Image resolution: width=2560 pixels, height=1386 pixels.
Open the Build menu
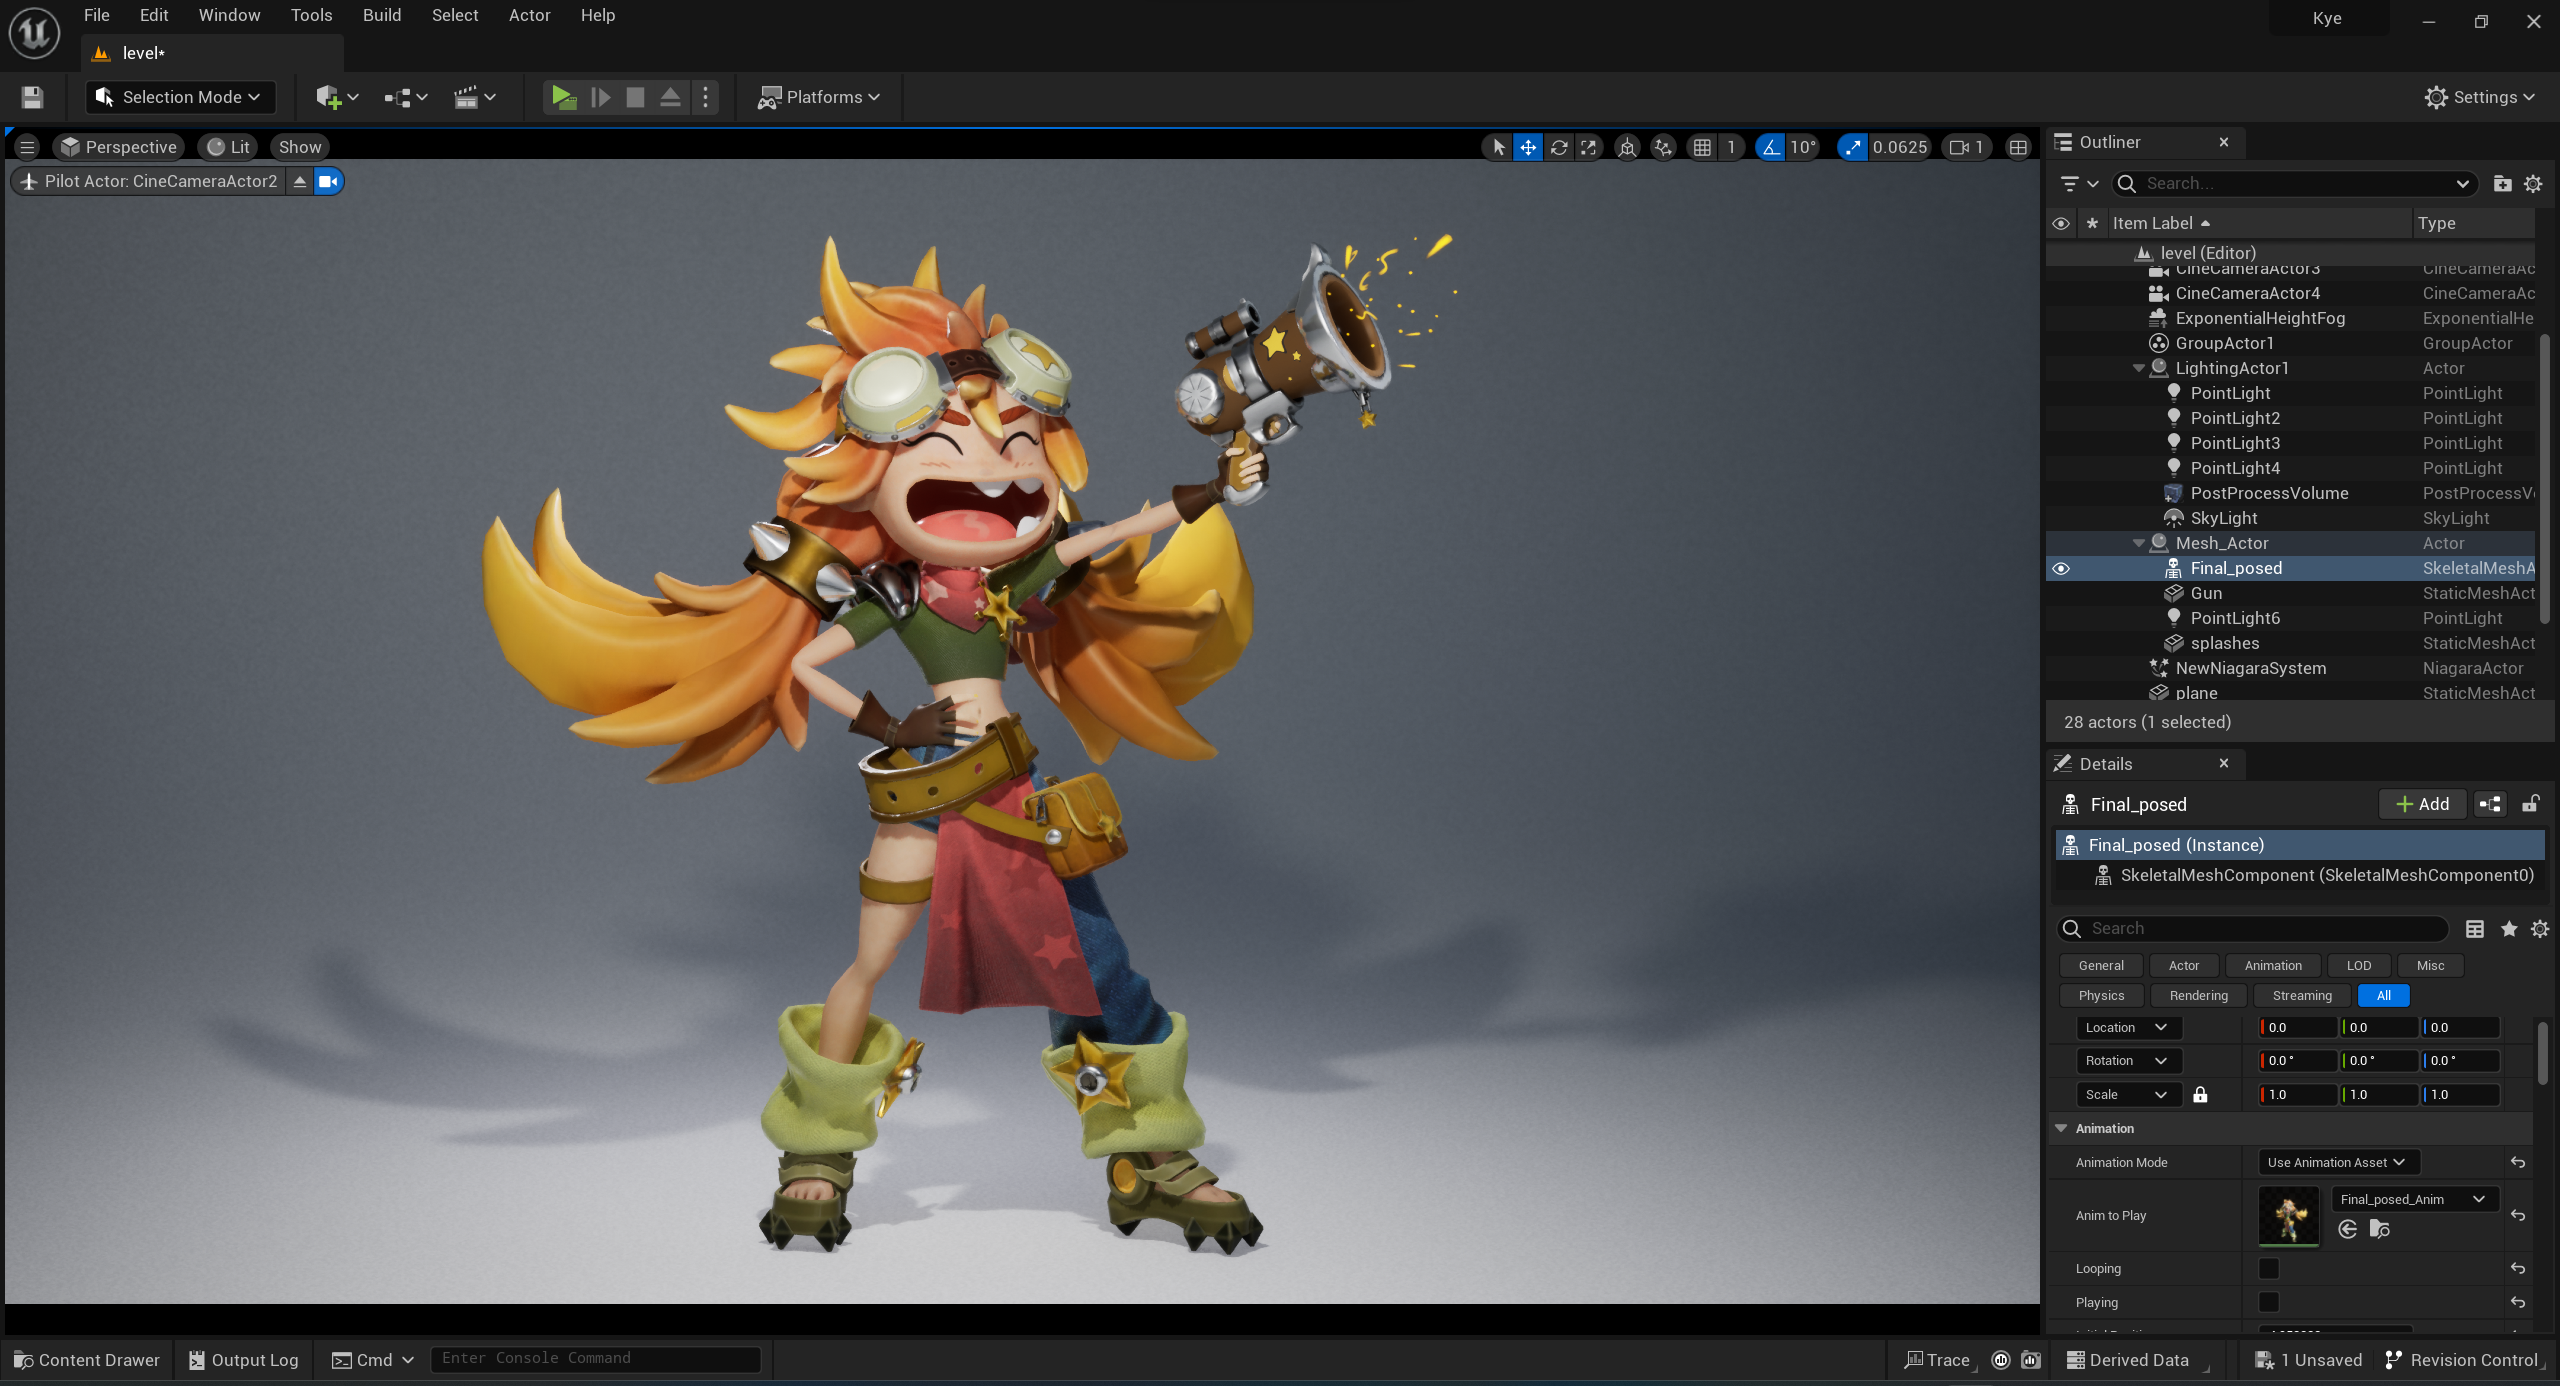(381, 15)
